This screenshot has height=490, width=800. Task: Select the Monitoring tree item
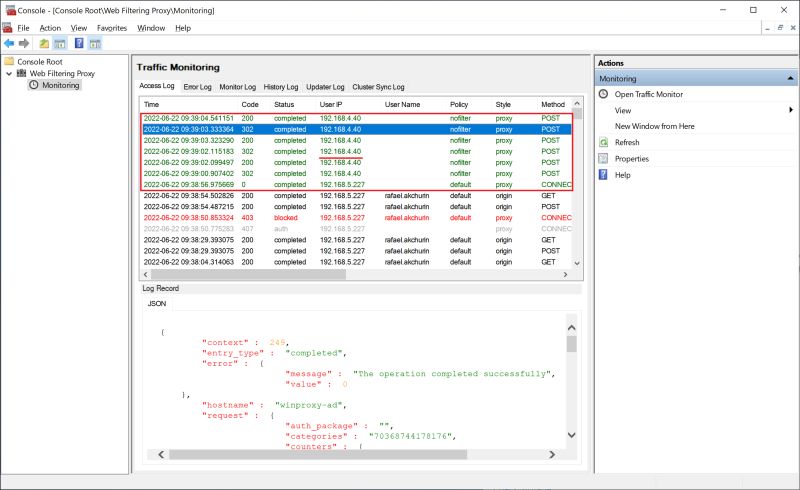(x=60, y=85)
